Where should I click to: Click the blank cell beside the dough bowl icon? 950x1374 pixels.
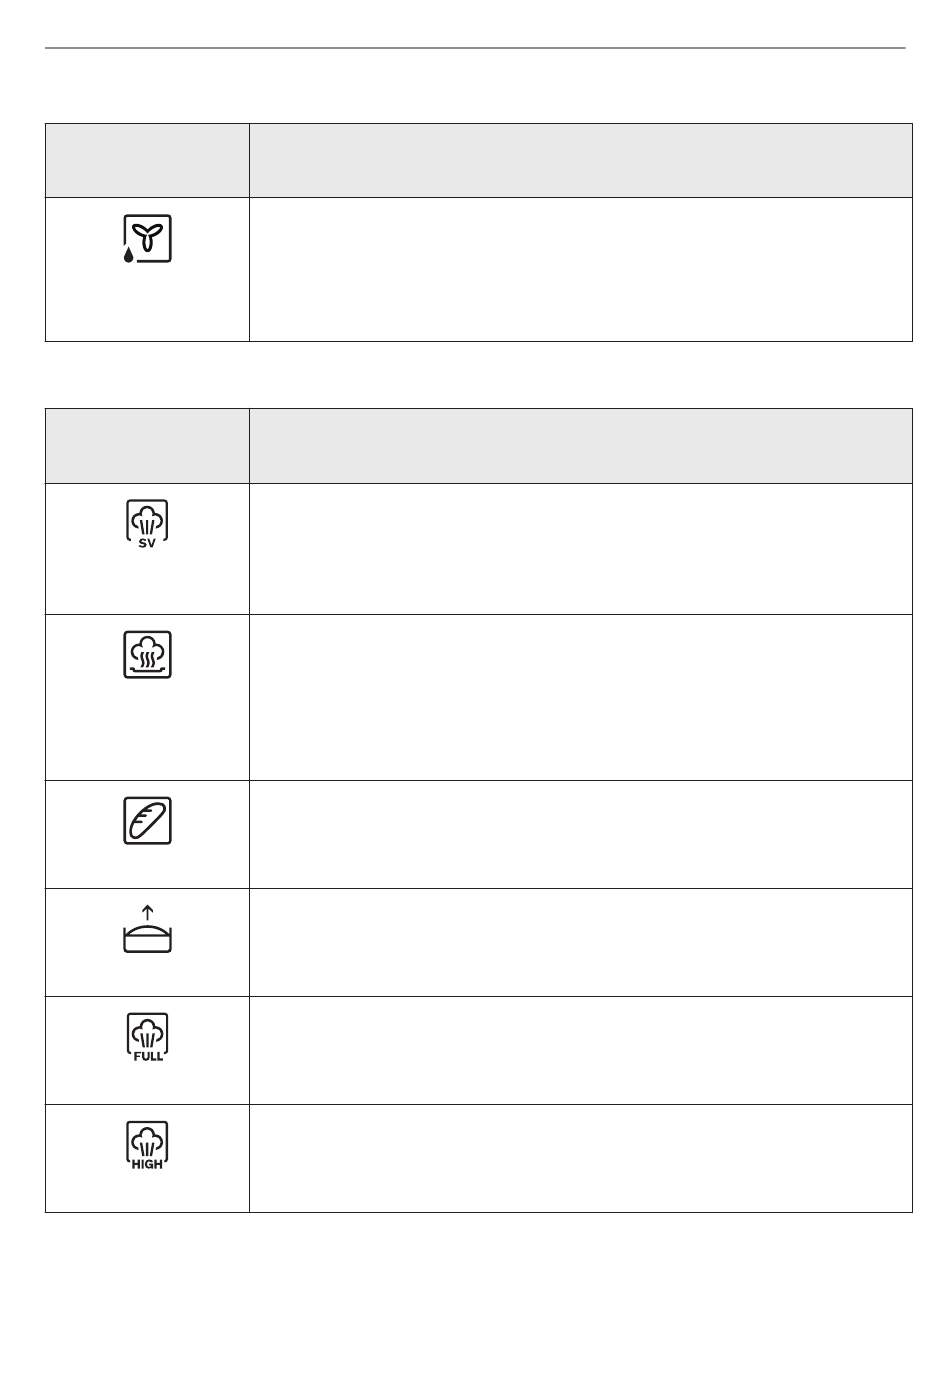pyautogui.click(x=581, y=942)
